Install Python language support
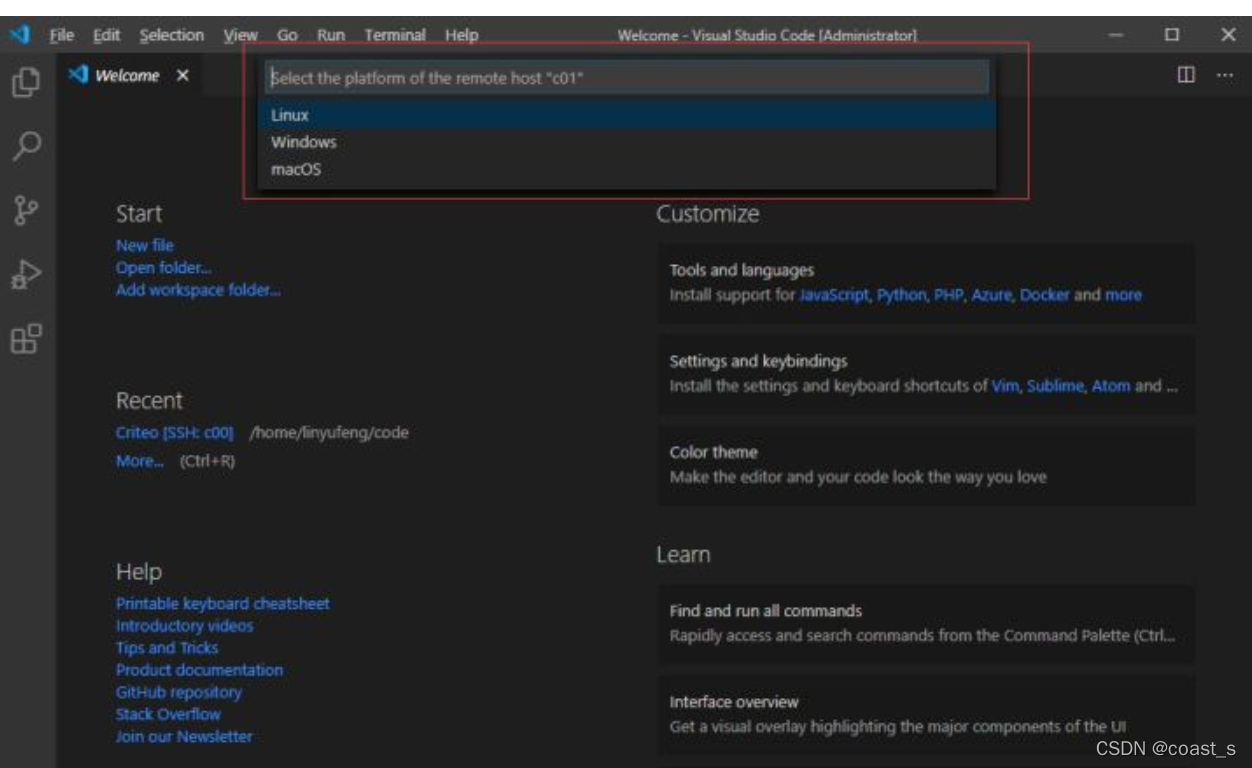 click(902, 295)
